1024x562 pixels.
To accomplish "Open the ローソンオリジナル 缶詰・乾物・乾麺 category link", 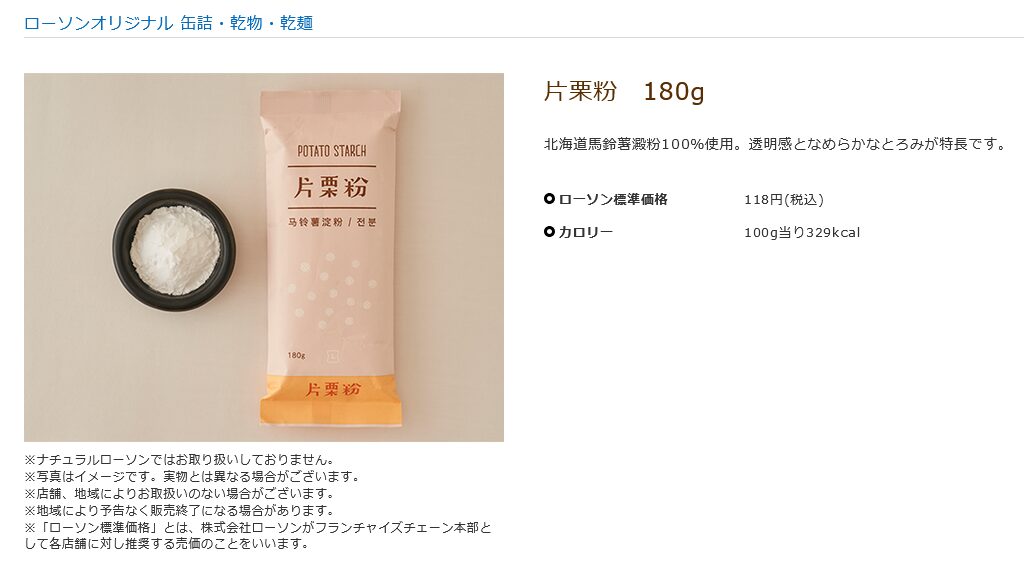I will (168, 23).
